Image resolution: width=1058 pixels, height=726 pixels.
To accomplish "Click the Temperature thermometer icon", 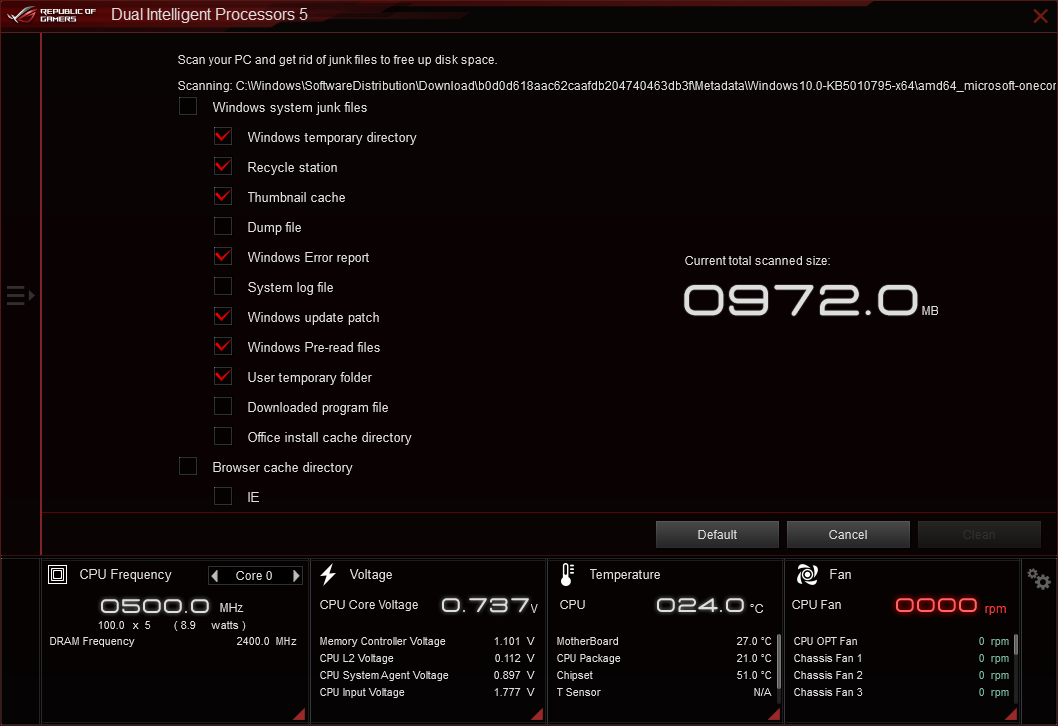I will click(565, 574).
